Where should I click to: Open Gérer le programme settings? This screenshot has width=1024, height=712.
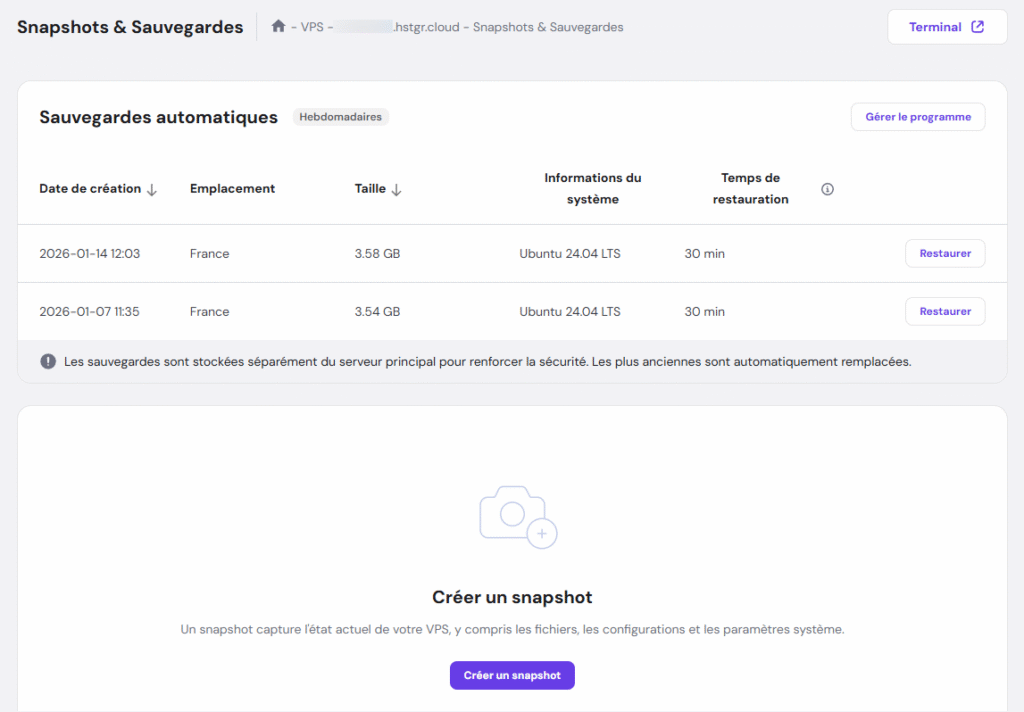pos(917,117)
